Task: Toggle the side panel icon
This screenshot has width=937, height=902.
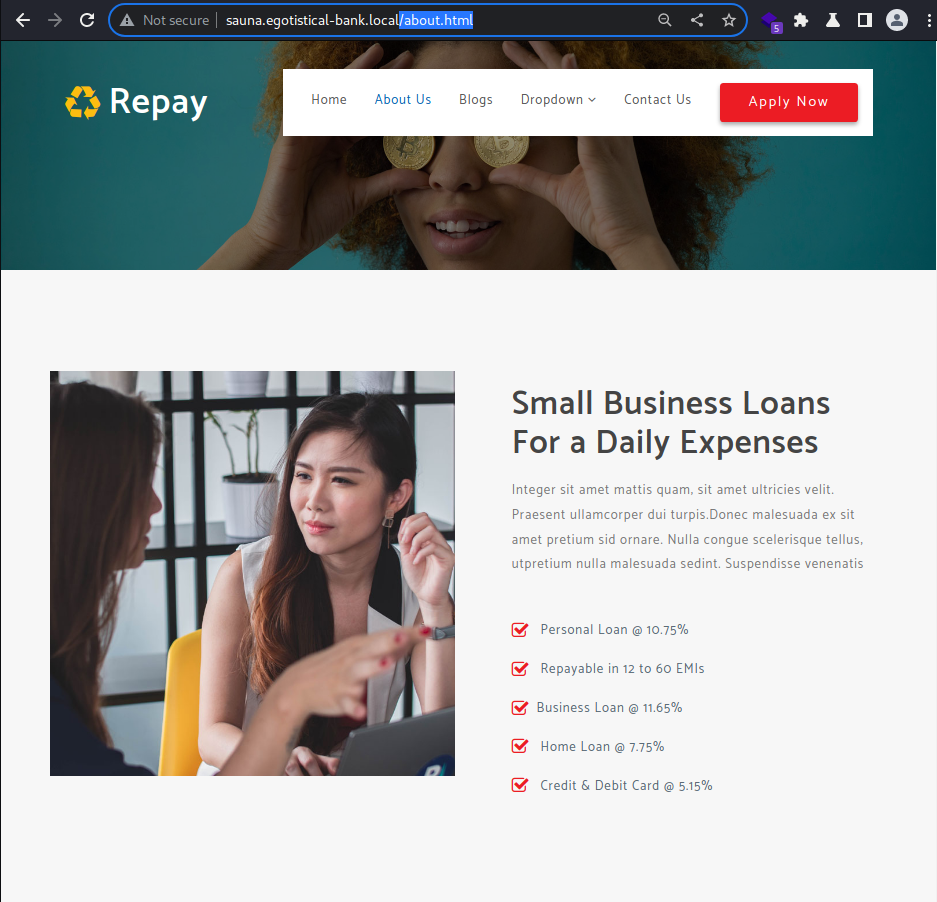Action: click(x=865, y=20)
